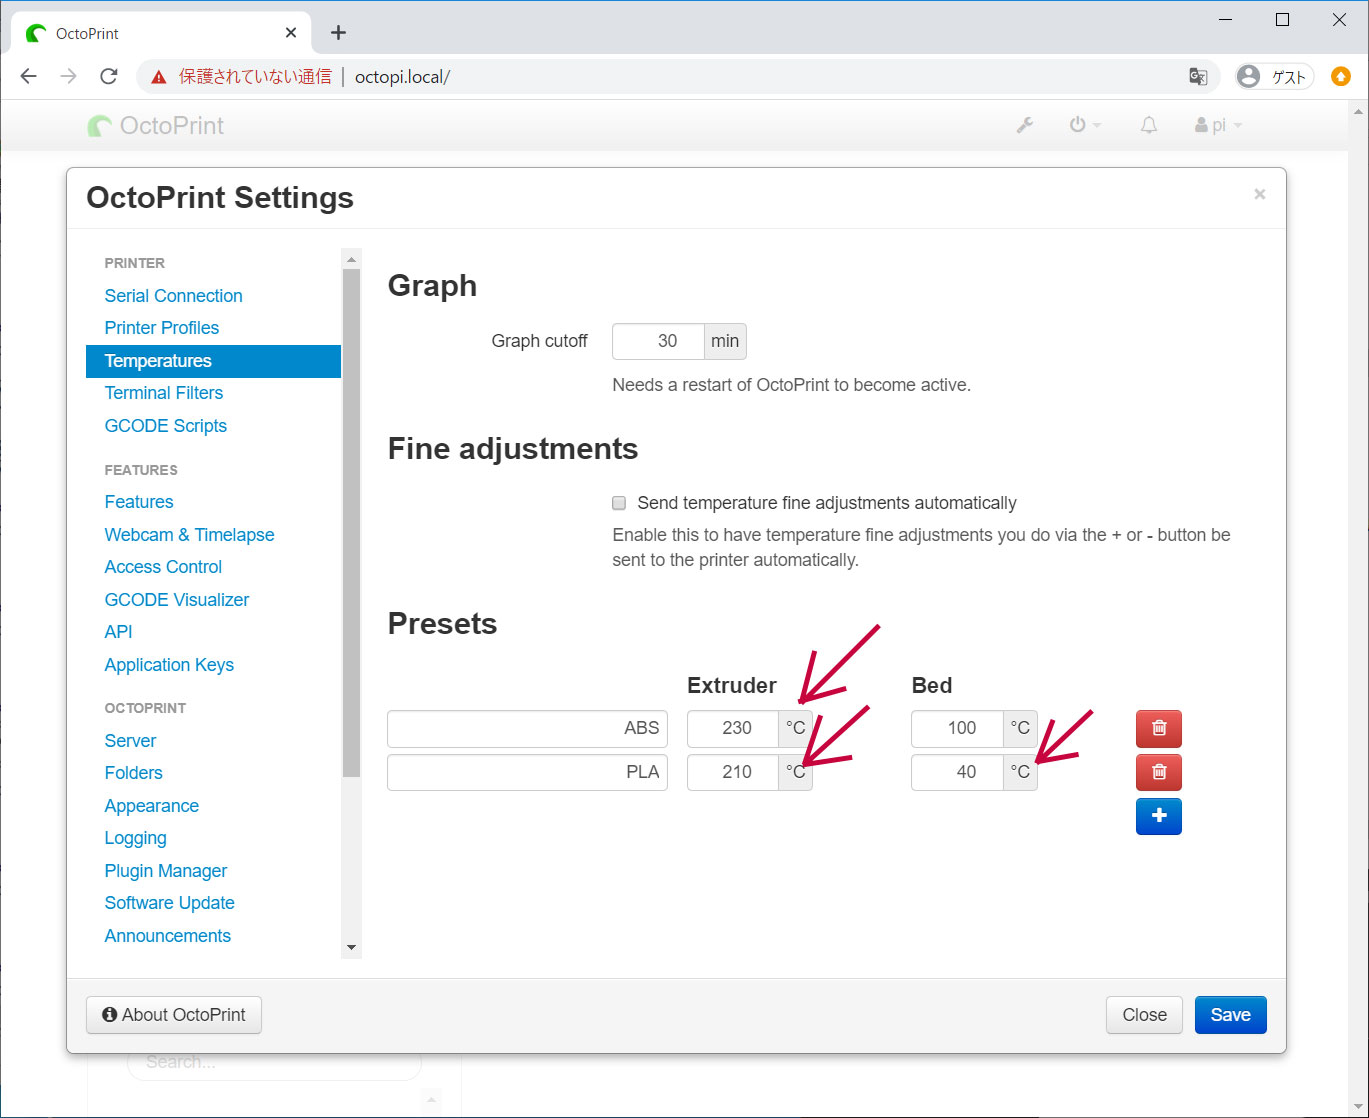1369x1118 pixels.
Task: Open Server settings
Action: click(130, 741)
